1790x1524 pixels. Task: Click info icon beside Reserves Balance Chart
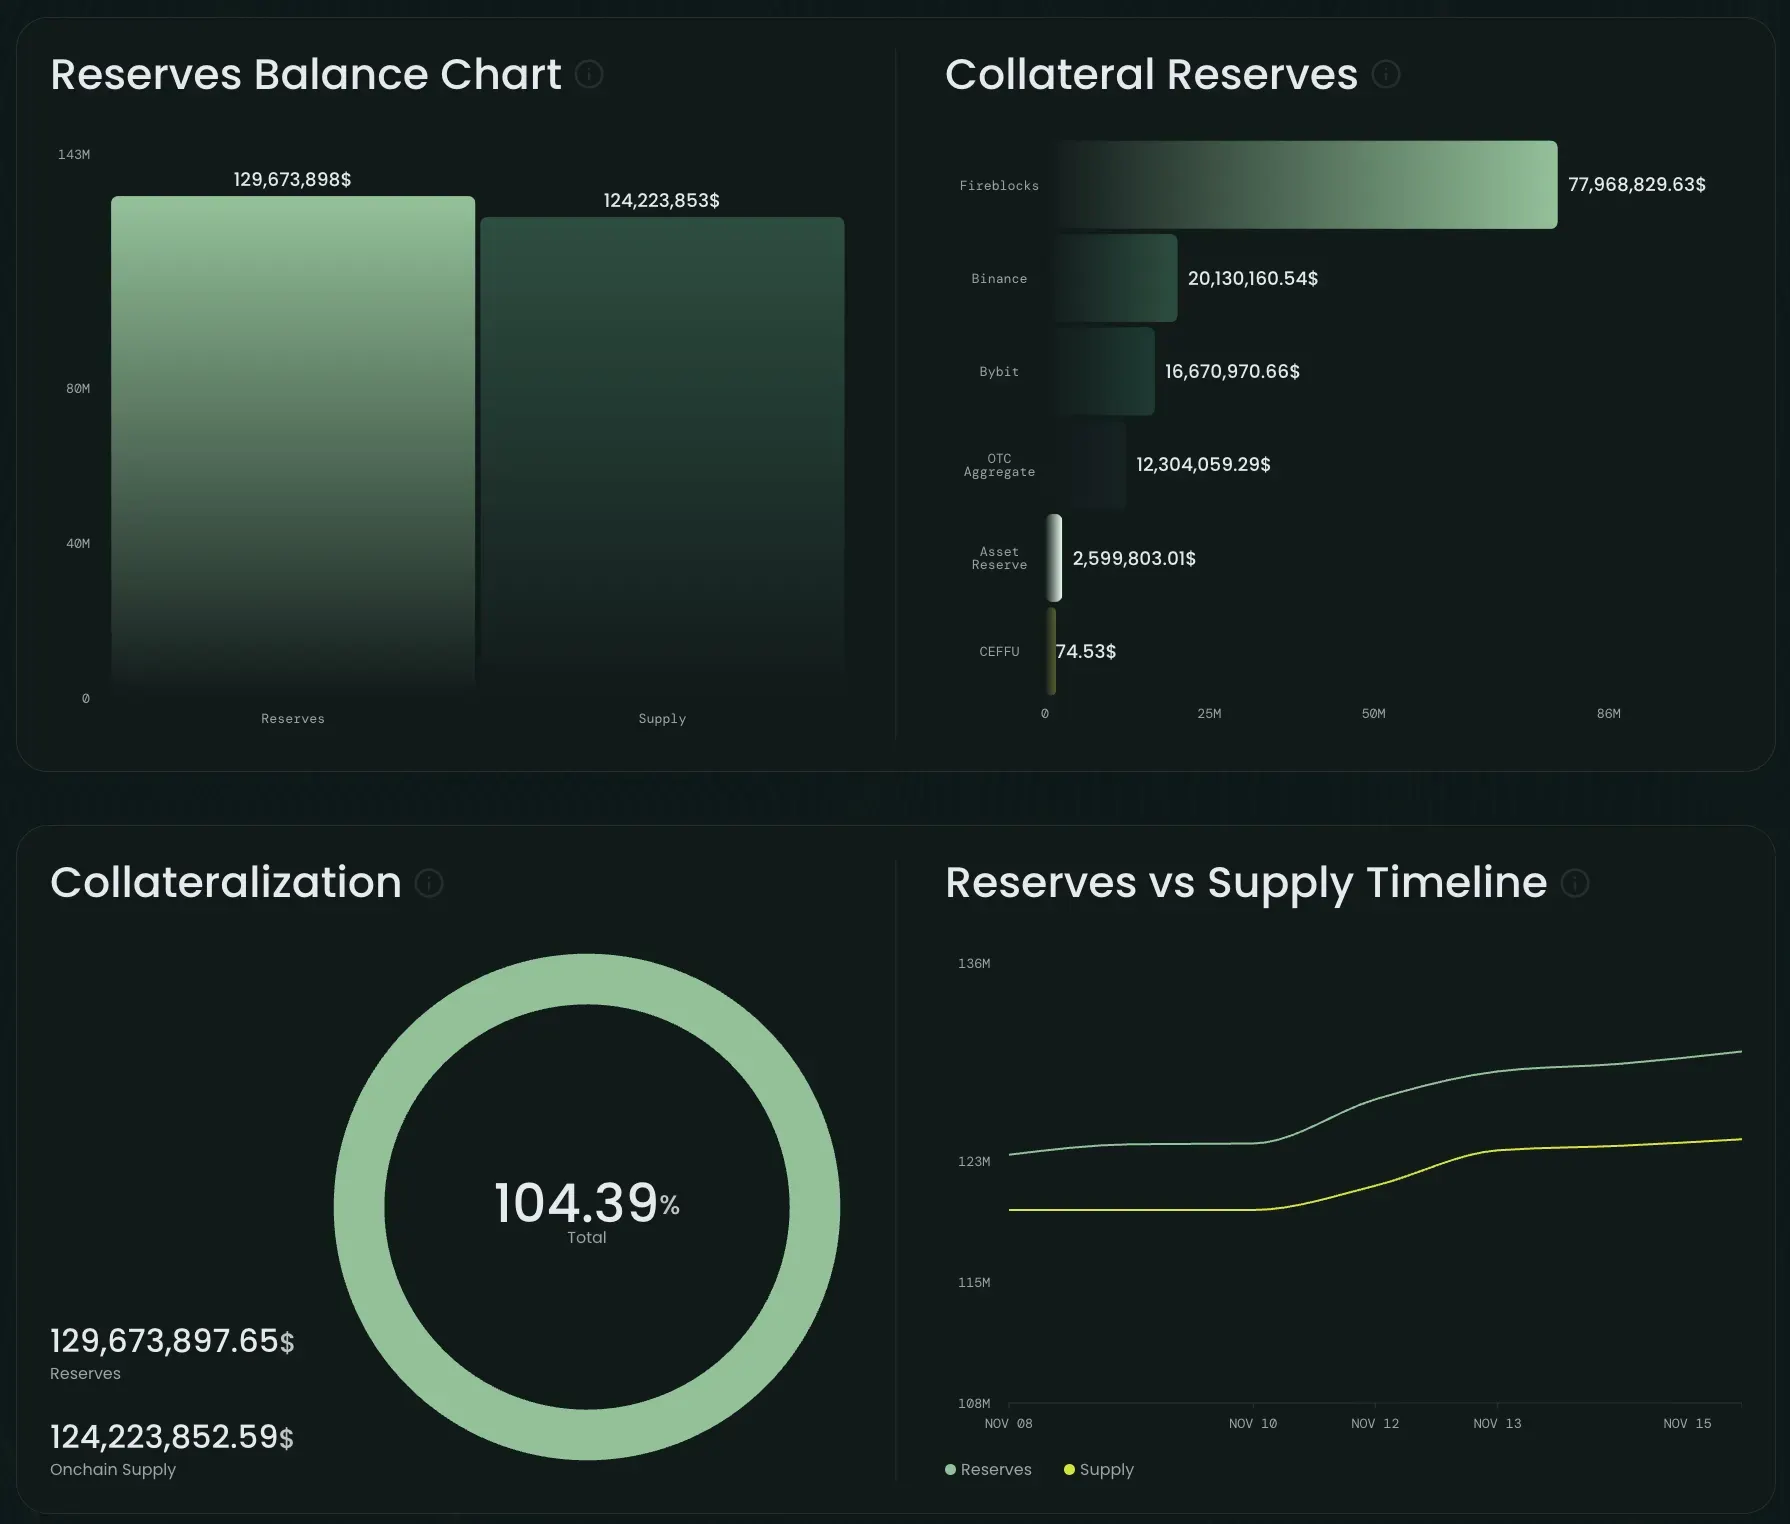[589, 74]
